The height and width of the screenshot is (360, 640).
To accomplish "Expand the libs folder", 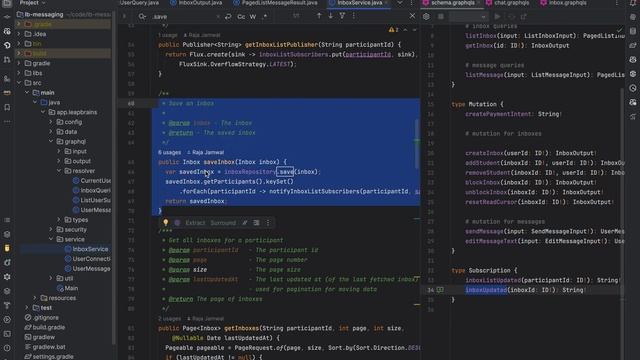I will [x=19, y=73].
